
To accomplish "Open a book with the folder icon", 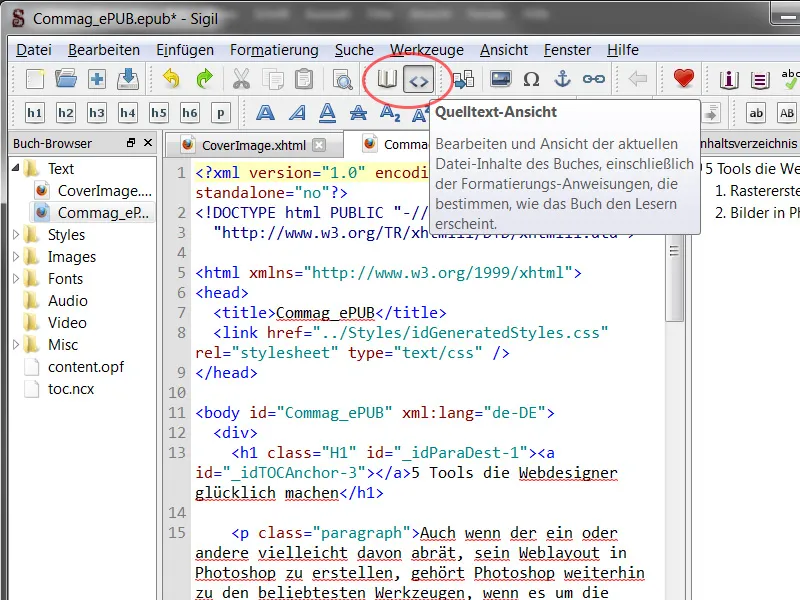I will pos(66,79).
